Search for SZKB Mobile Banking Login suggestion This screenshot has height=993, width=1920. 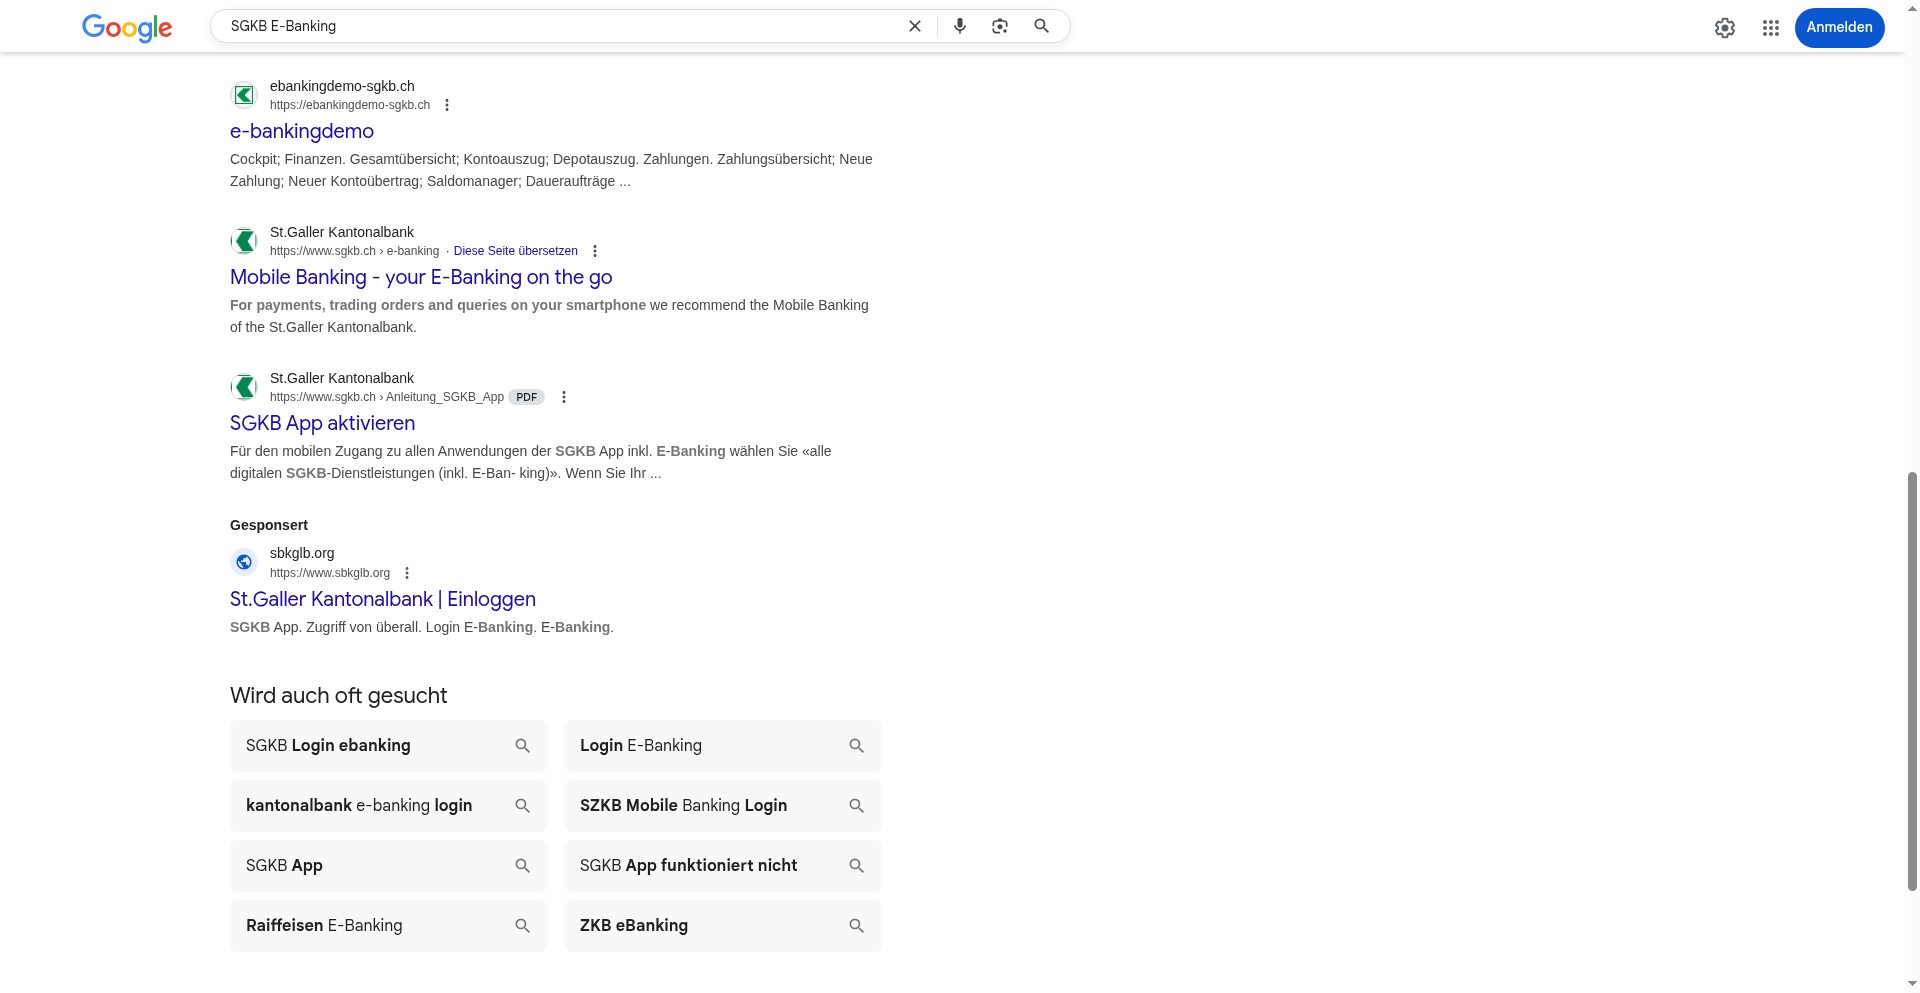(x=723, y=806)
